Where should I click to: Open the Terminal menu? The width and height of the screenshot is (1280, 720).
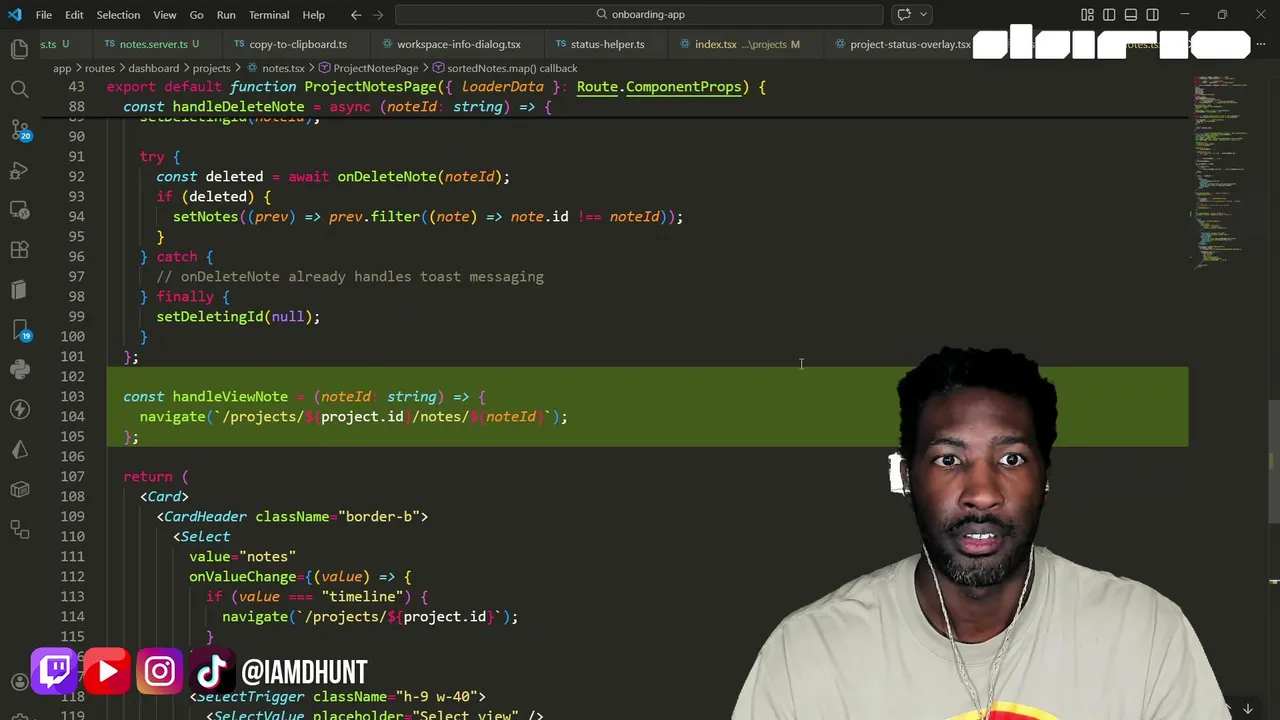click(269, 15)
